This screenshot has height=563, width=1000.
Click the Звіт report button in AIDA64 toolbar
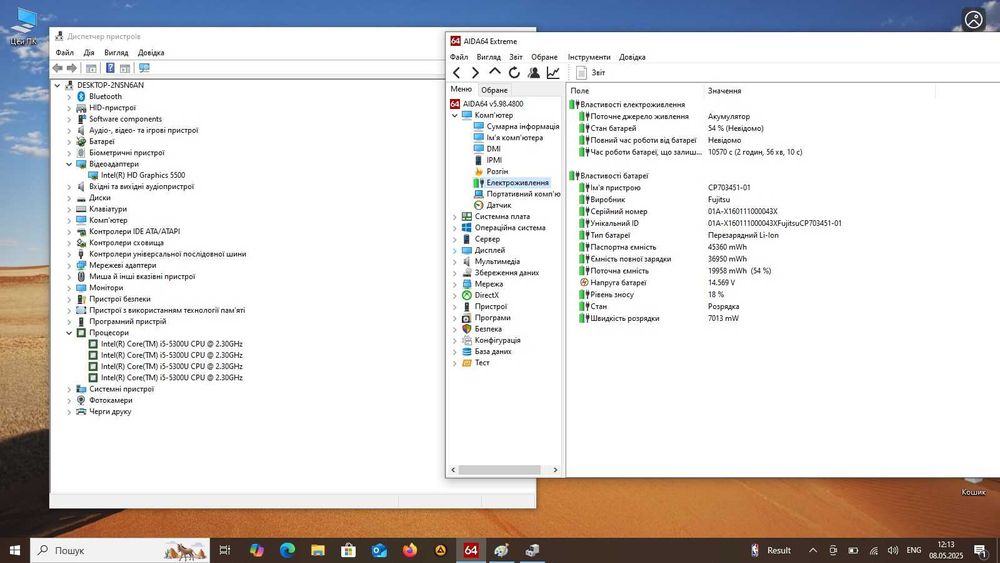coord(591,73)
